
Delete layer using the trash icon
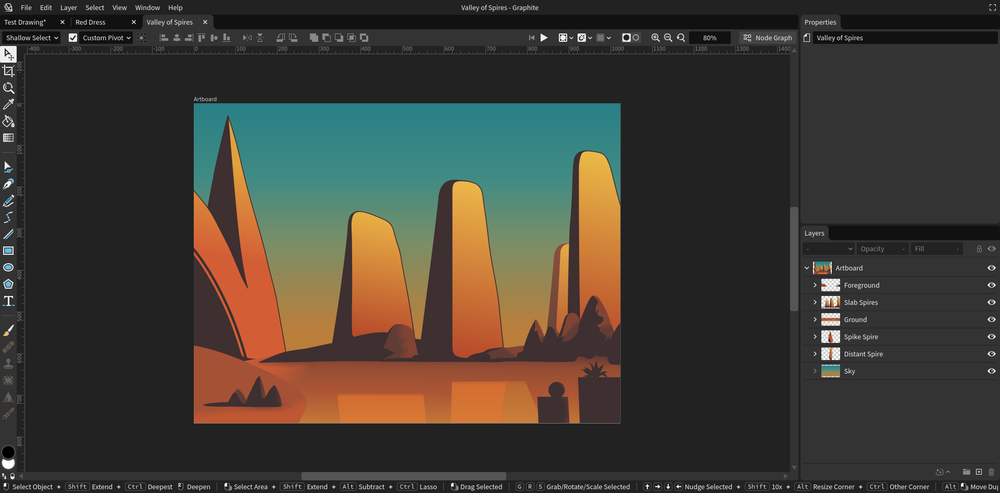tap(991, 472)
